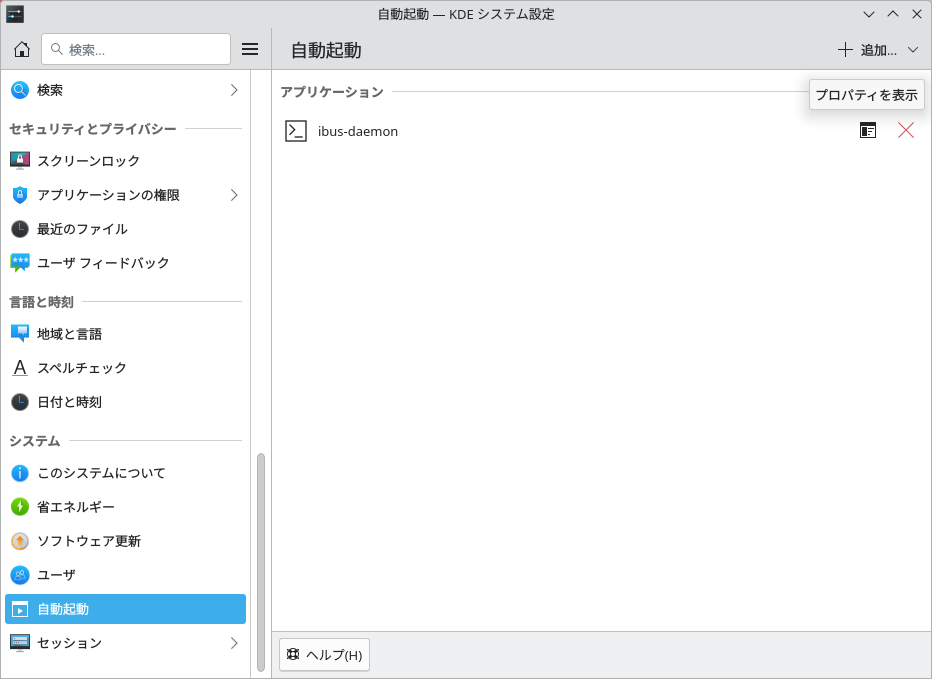932x679 pixels.
Task: Remove ibus-daemon with red X icon
Action: pos(906,130)
